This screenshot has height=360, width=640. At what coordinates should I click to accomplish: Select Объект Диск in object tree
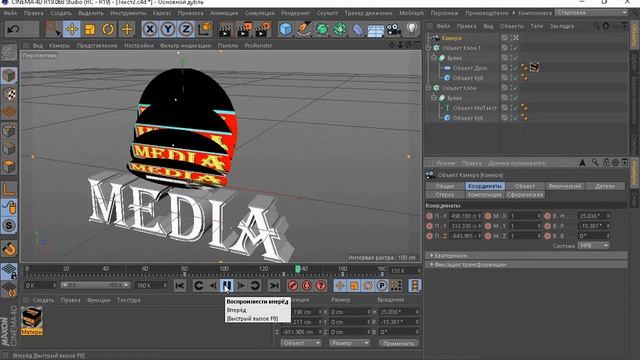[470, 68]
